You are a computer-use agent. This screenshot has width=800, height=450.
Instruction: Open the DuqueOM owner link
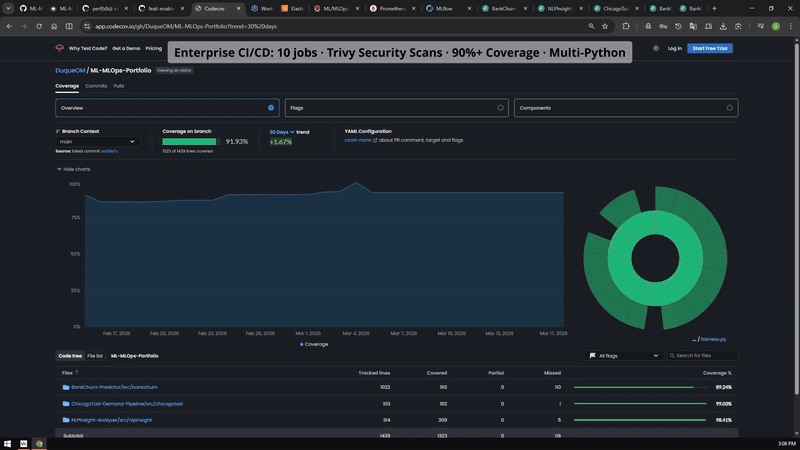point(70,70)
